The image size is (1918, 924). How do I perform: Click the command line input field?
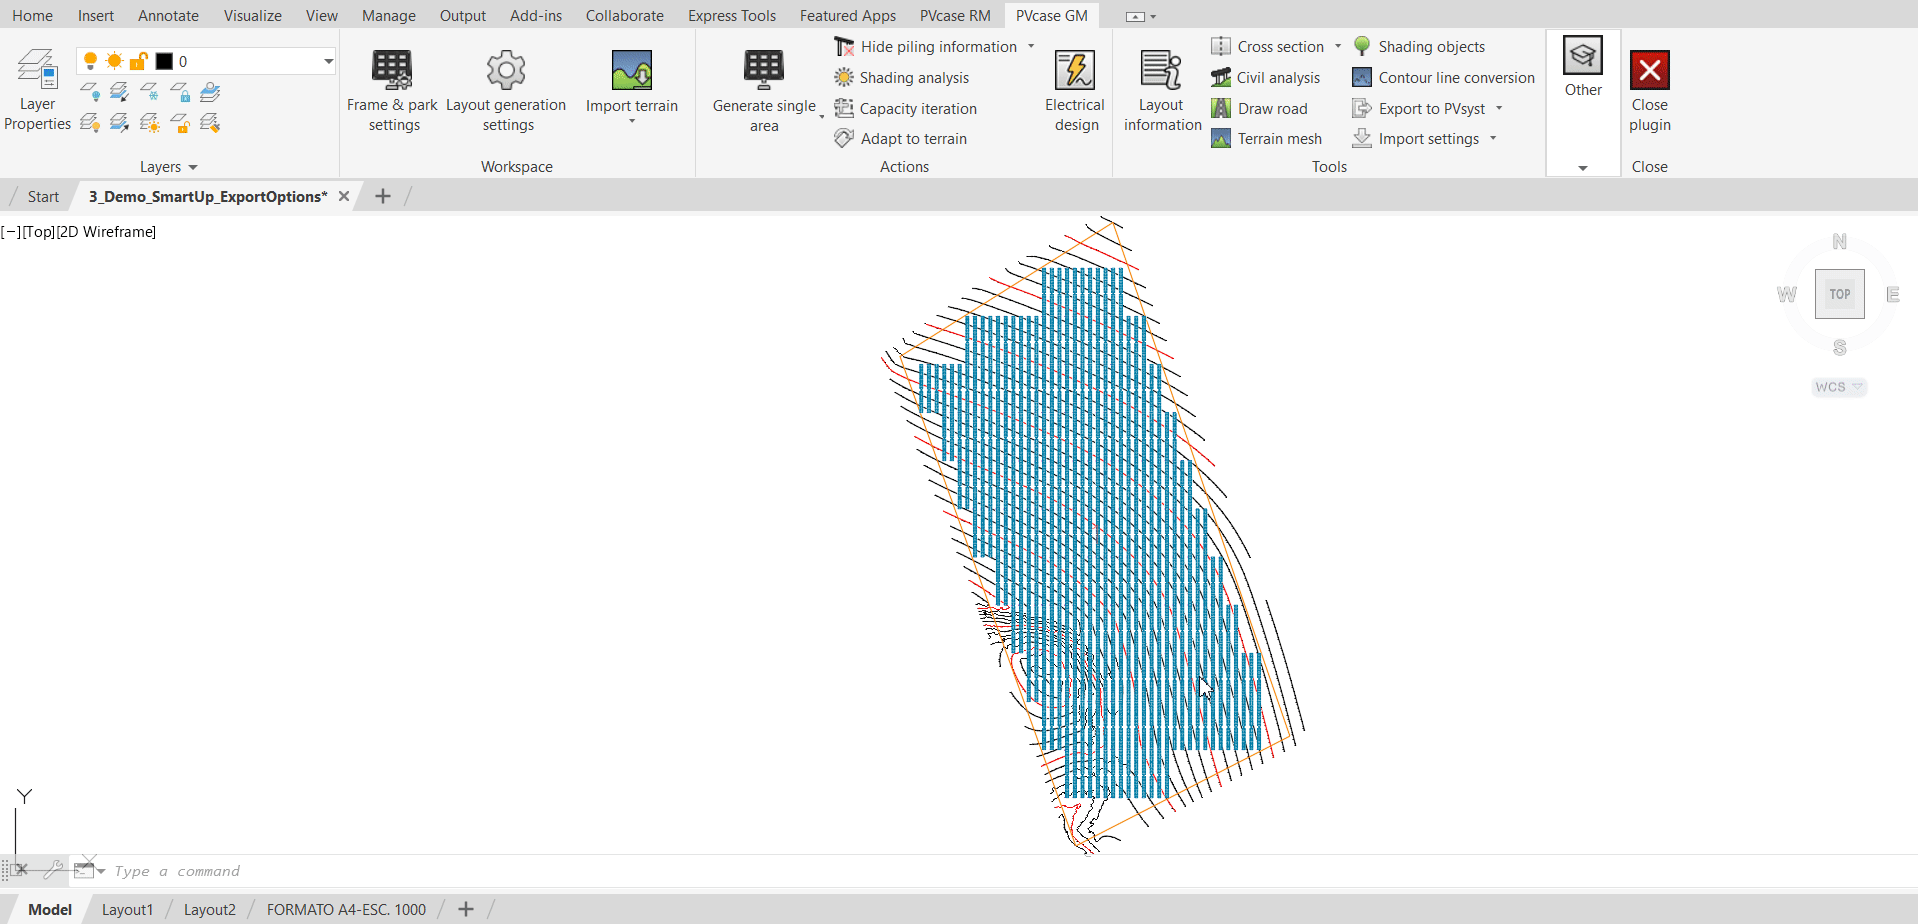(x=500, y=871)
